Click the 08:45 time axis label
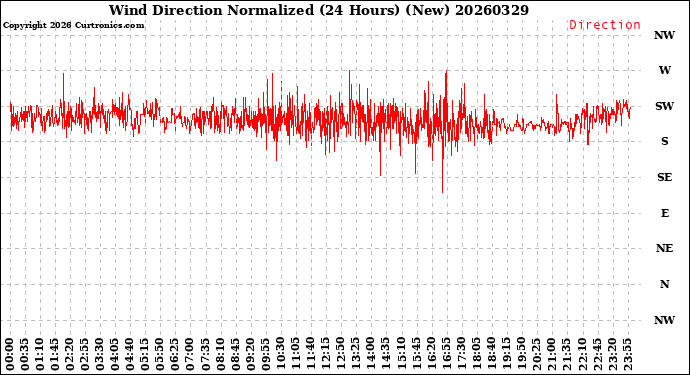 (235, 354)
